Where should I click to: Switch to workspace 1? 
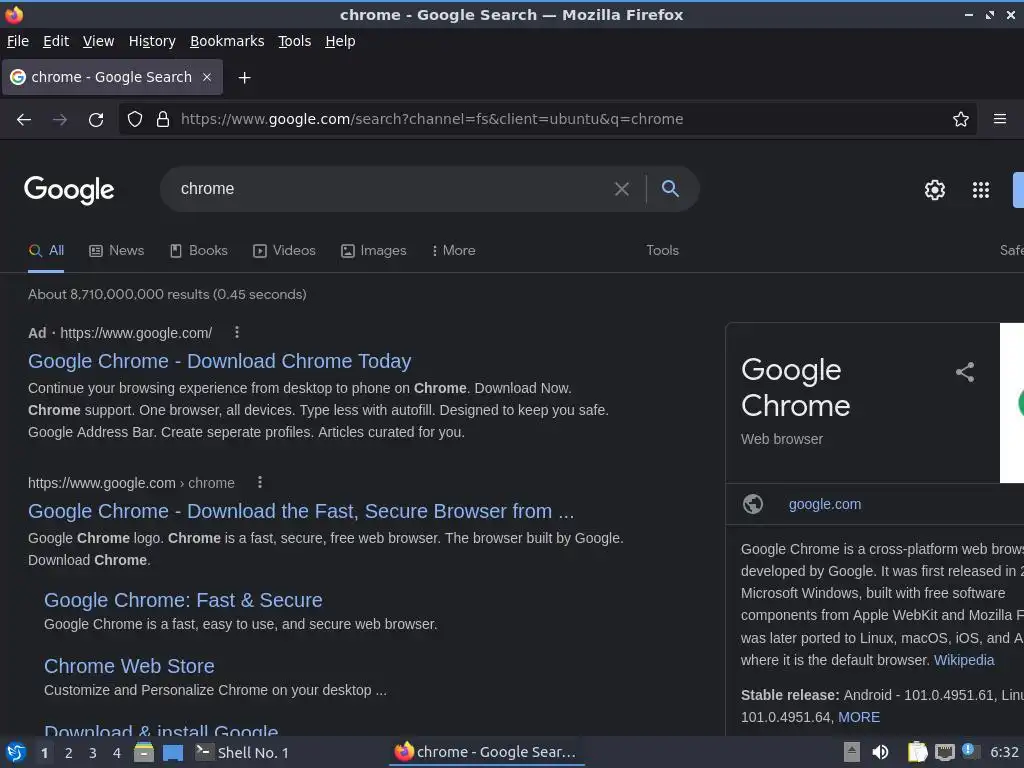click(x=44, y=753)
